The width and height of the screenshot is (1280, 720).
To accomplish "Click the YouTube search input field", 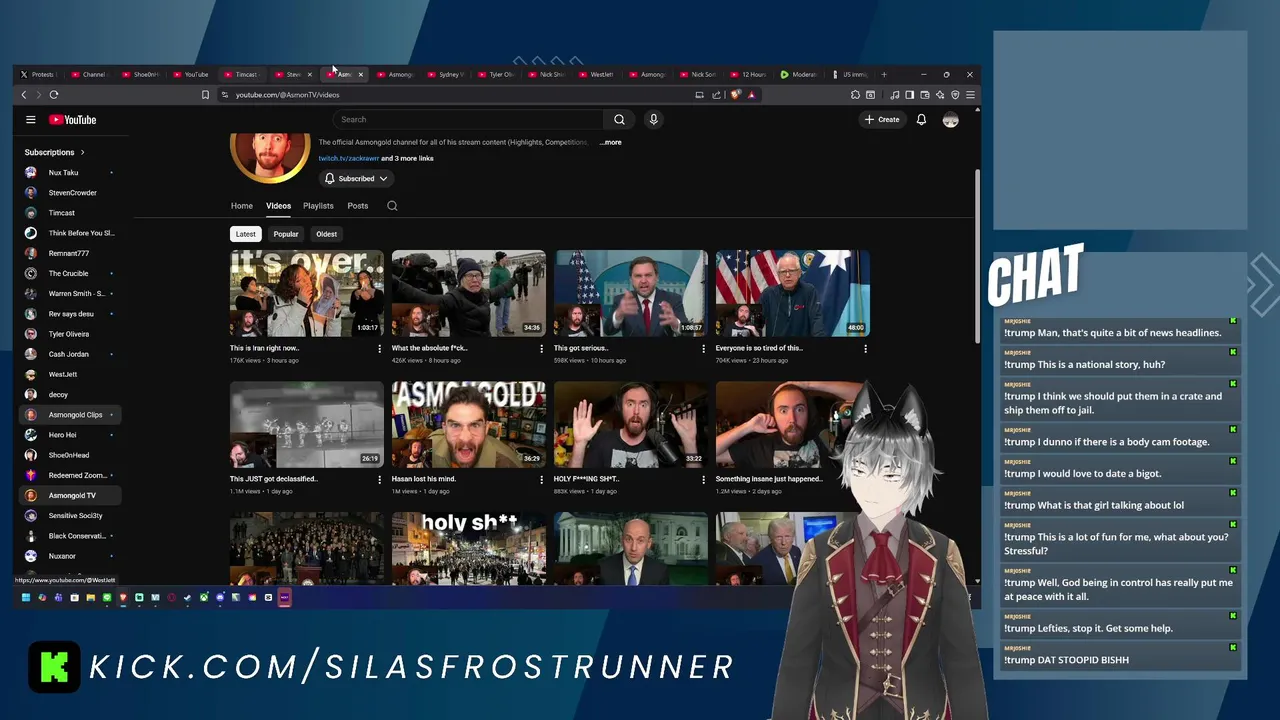I will [x=468, y=120].
